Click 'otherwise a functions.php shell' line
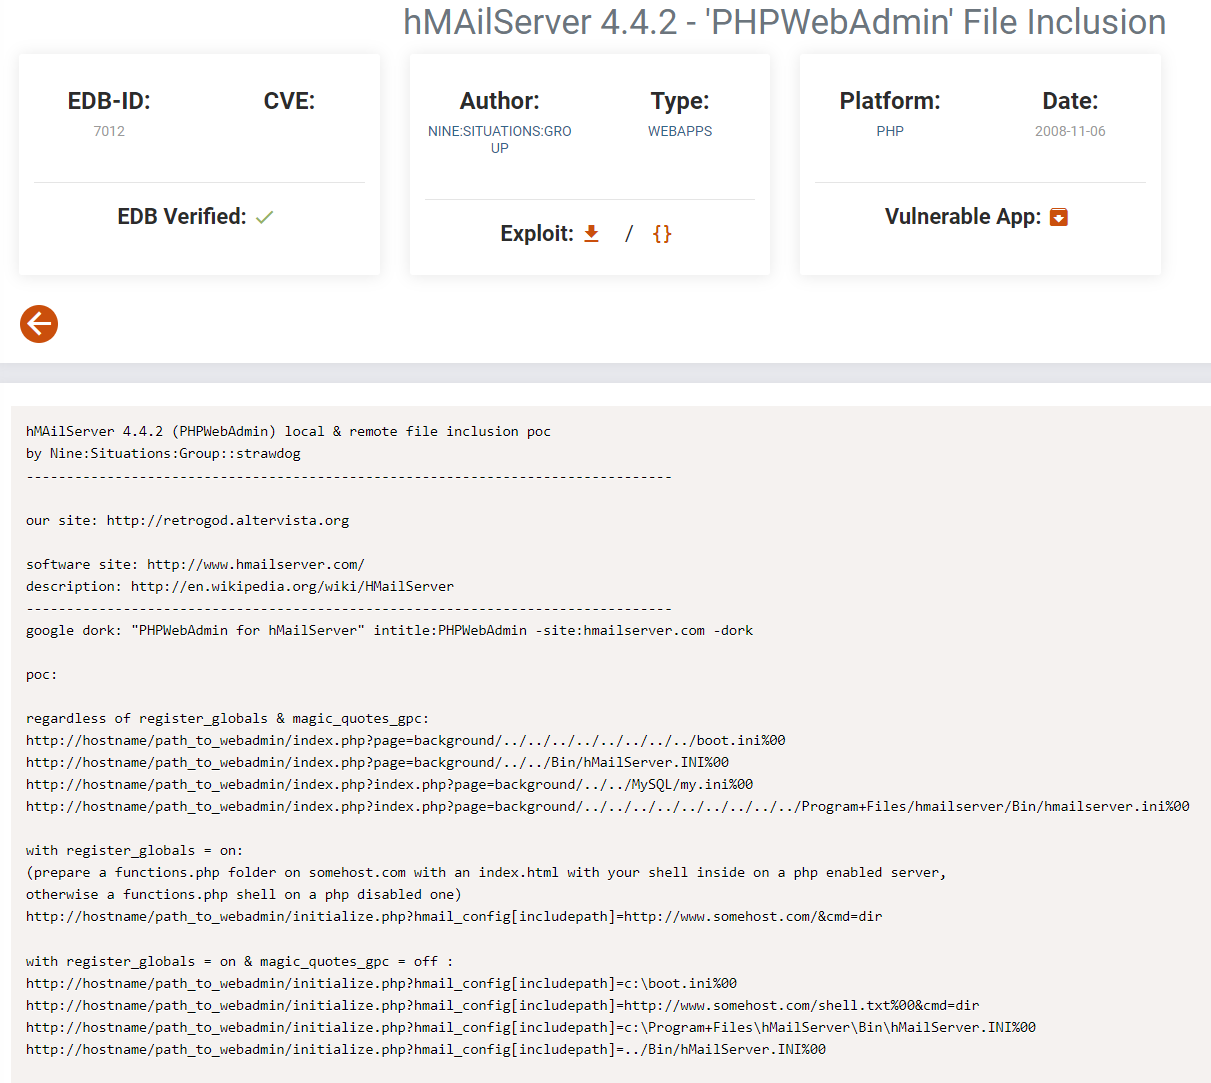 (x=244, y=894)
